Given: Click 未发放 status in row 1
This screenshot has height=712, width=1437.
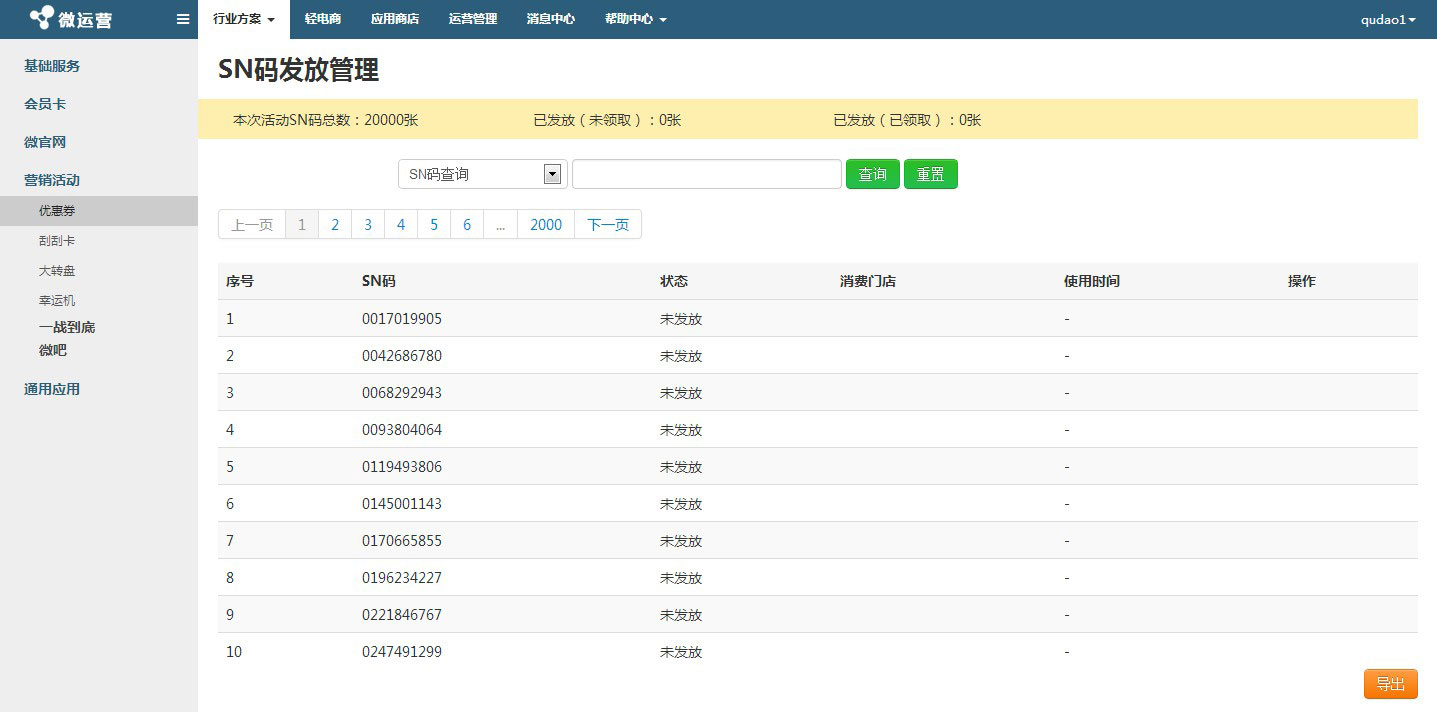Looking at the screenshot, I should (681, 319).
